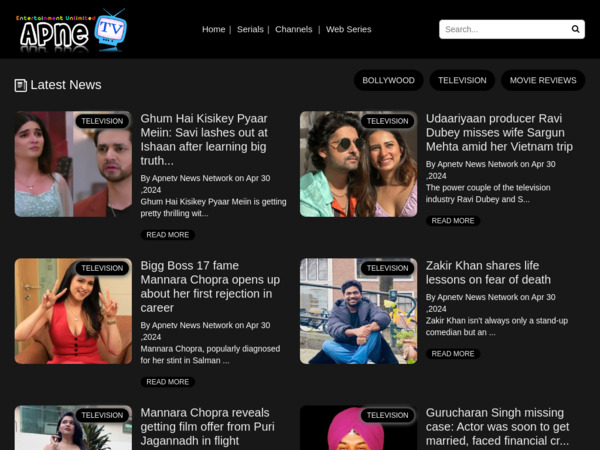This screenshot has width=600, height=450.
Task: Click Television tag on Mannara red dress image
Action: pyautogui.click(x=102, y=268)
